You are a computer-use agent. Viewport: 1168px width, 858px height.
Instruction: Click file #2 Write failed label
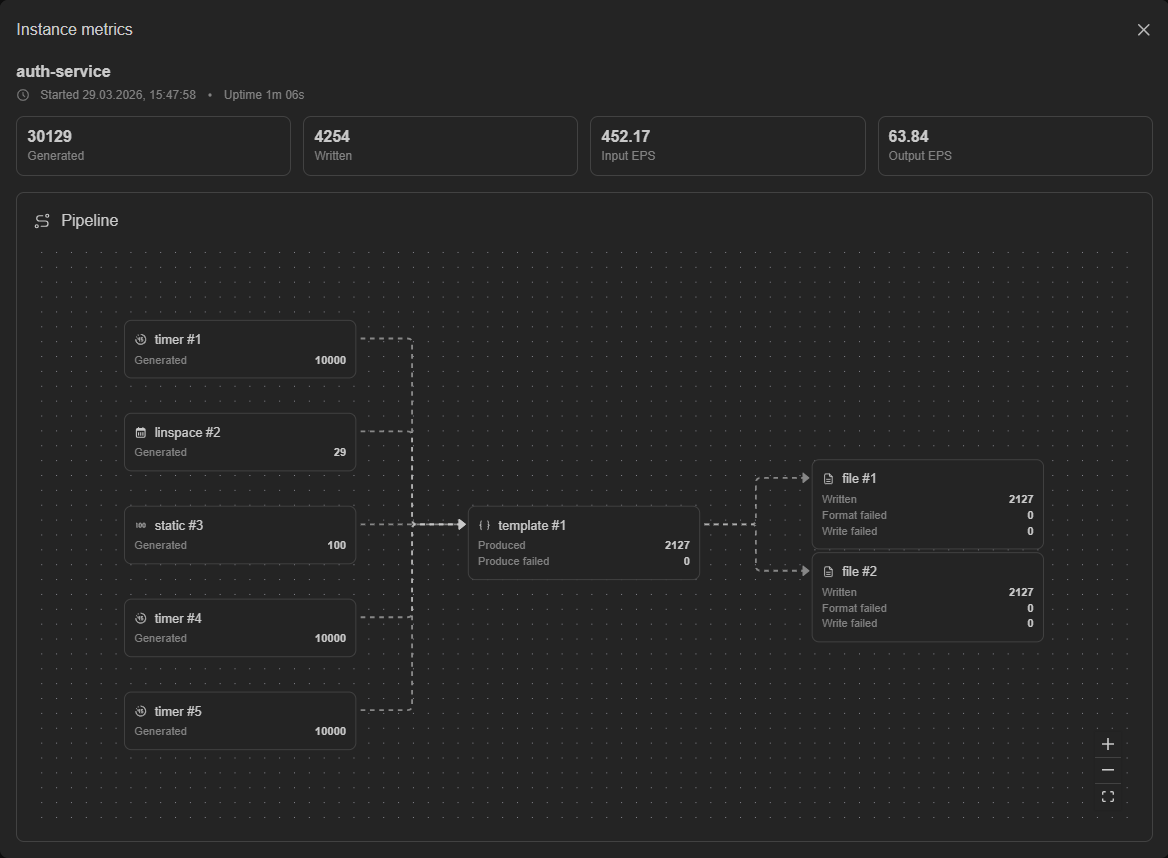point(849,624)
